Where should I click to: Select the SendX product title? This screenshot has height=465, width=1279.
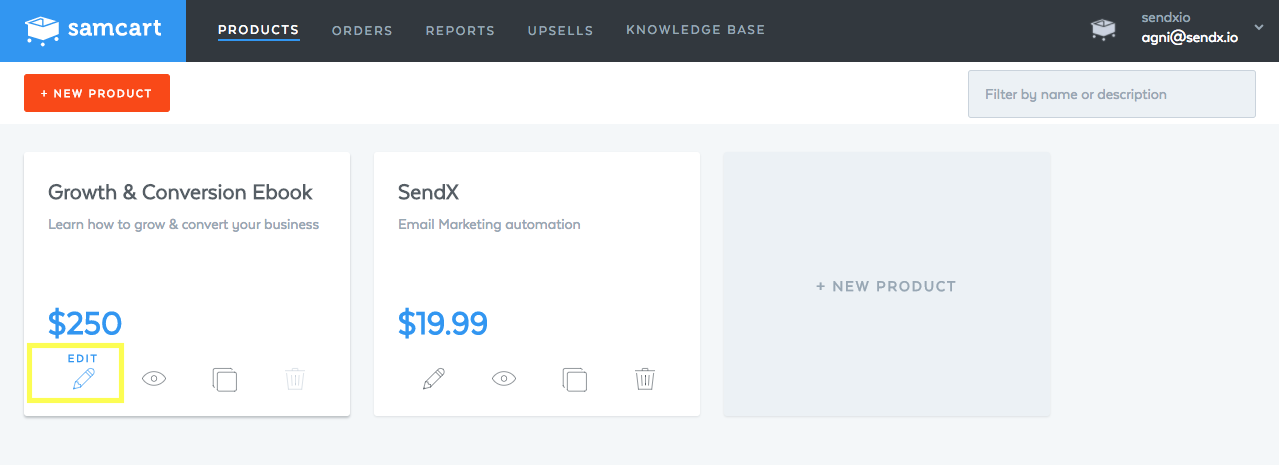pos(428,192)
